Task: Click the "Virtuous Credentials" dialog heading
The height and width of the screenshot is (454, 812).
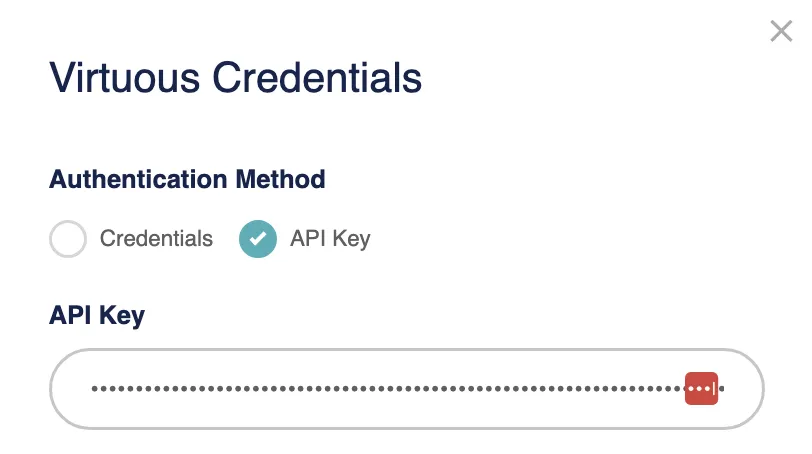Action: point(235,78)
